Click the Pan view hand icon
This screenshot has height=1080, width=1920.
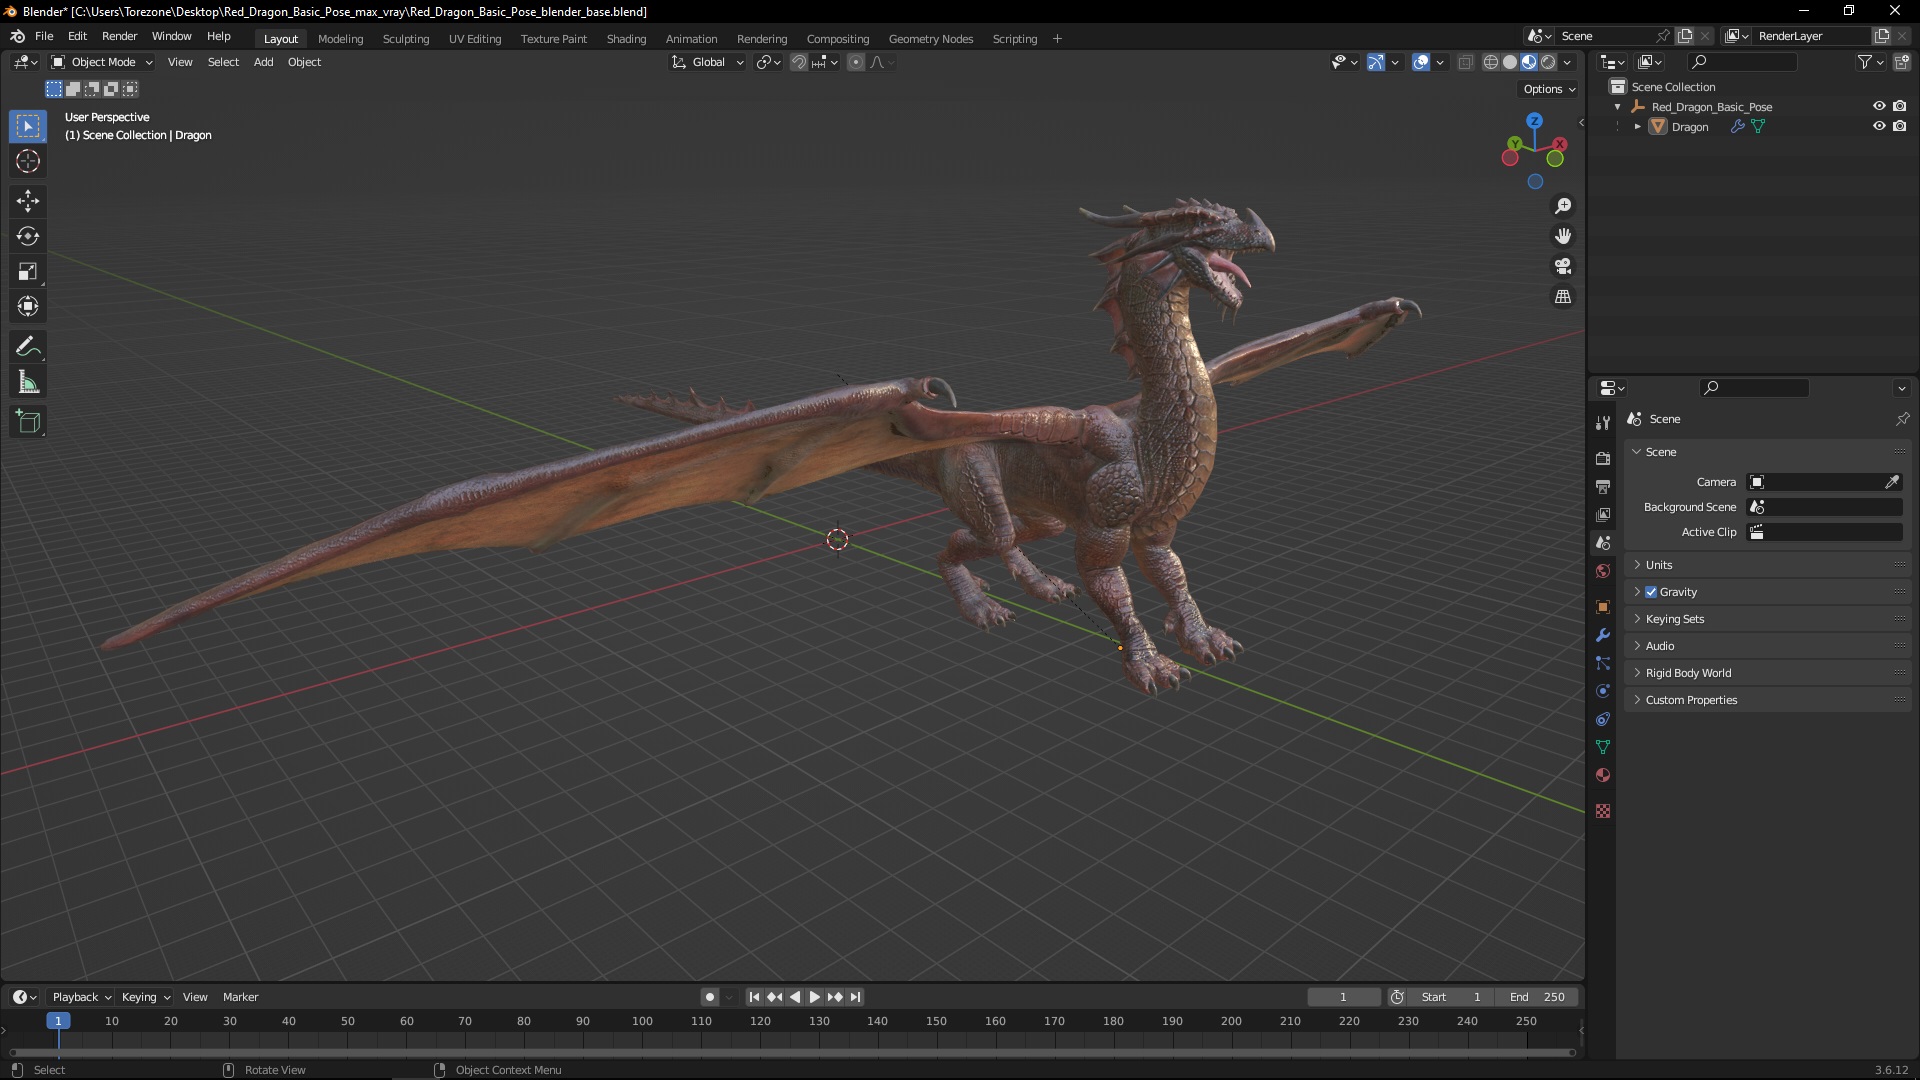(1563, 236)
